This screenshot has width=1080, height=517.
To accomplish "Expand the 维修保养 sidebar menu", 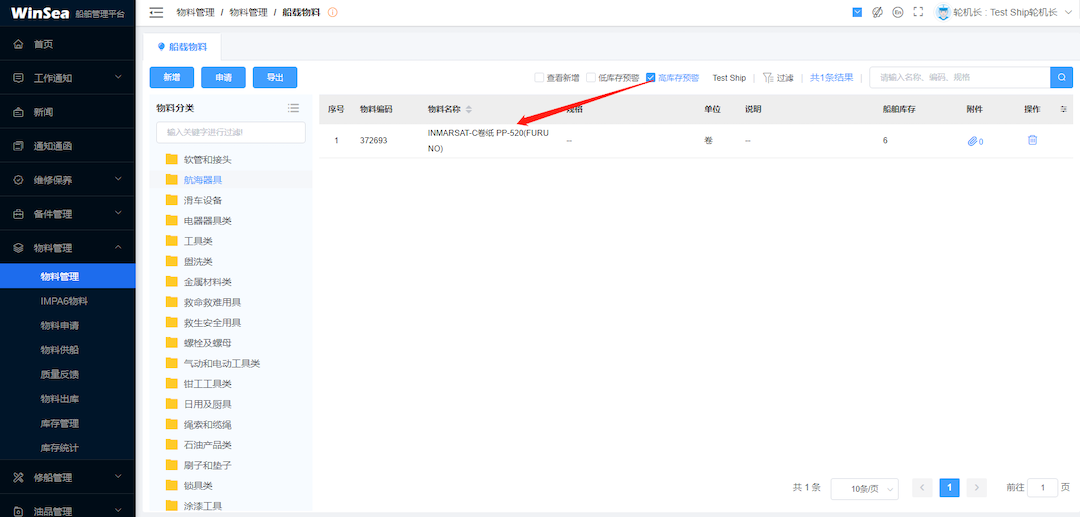I will [x=68, y=180].
